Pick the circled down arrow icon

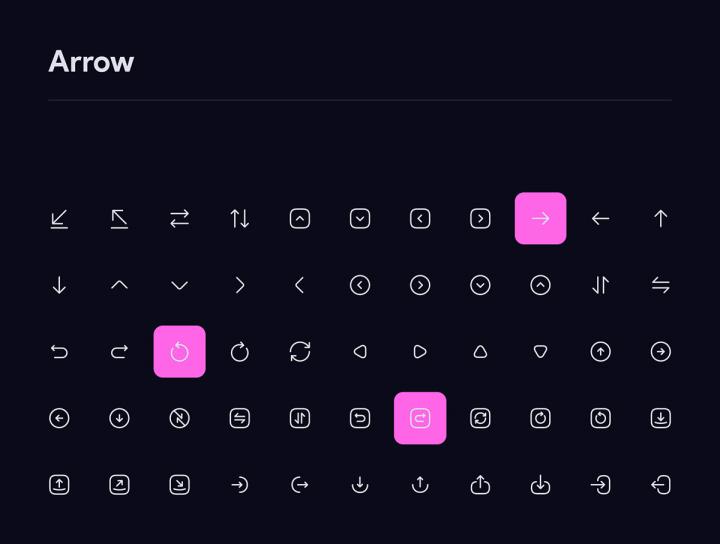pyautogui.click(x=119, y=418)
